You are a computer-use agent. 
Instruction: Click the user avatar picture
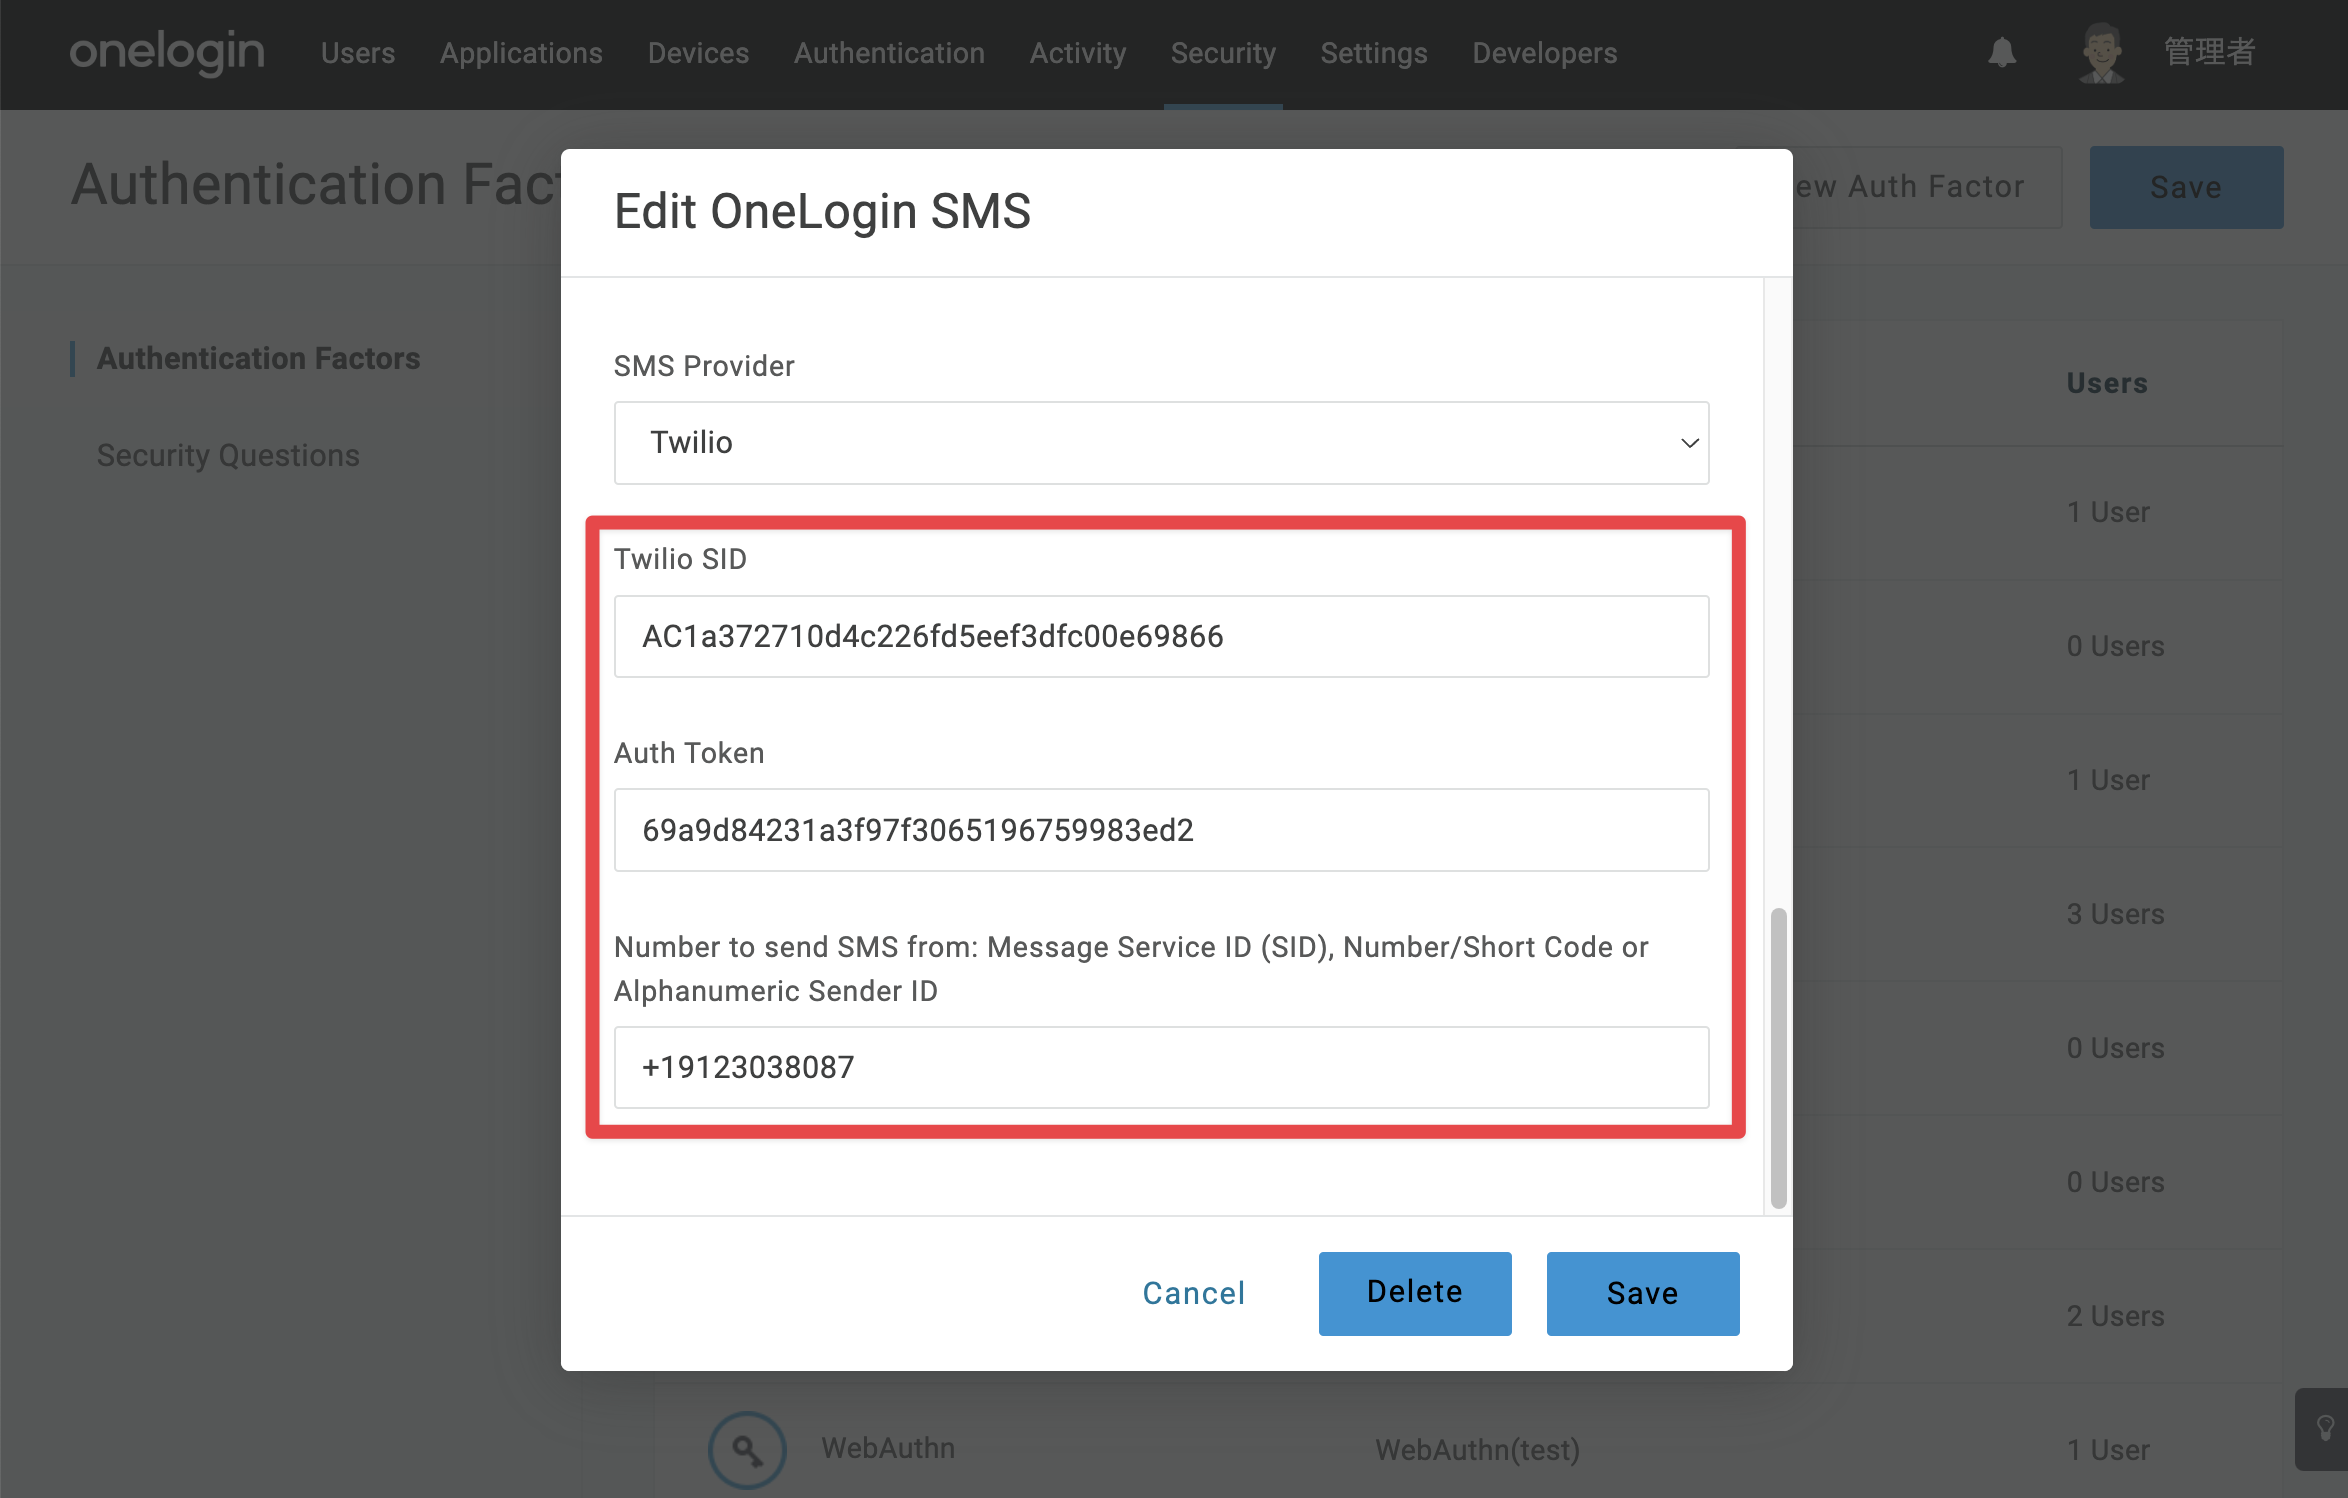[2102, 53]
